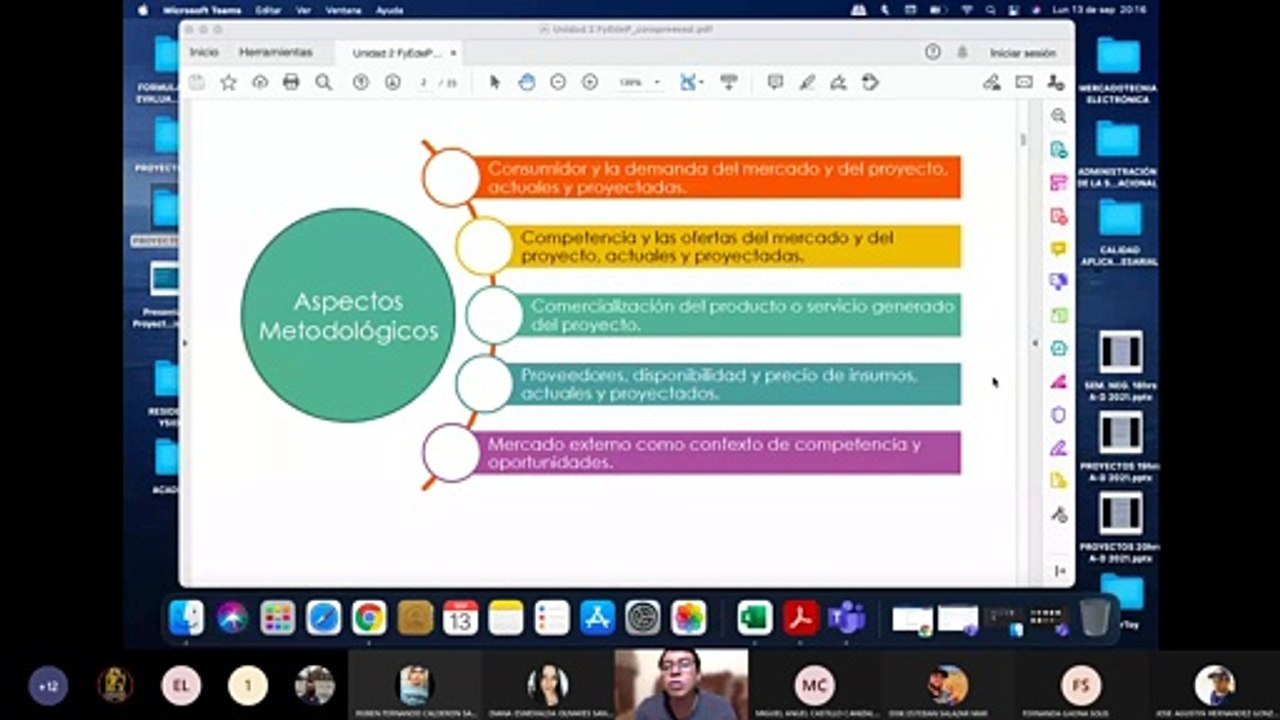Open SEM. NEG. pptx file on desktop
1280x720 pixels.
click(x=1119, y=365)
